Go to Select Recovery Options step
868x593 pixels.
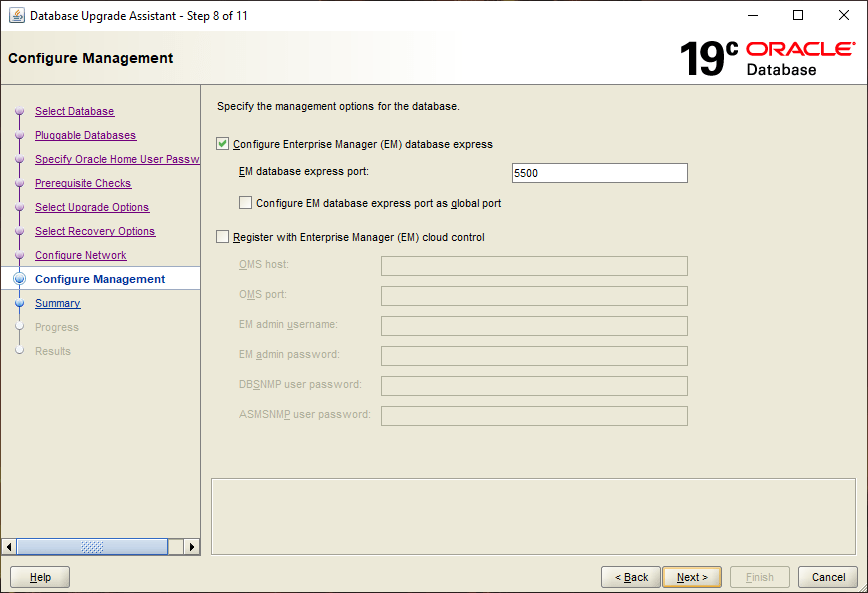click(95, 231)
